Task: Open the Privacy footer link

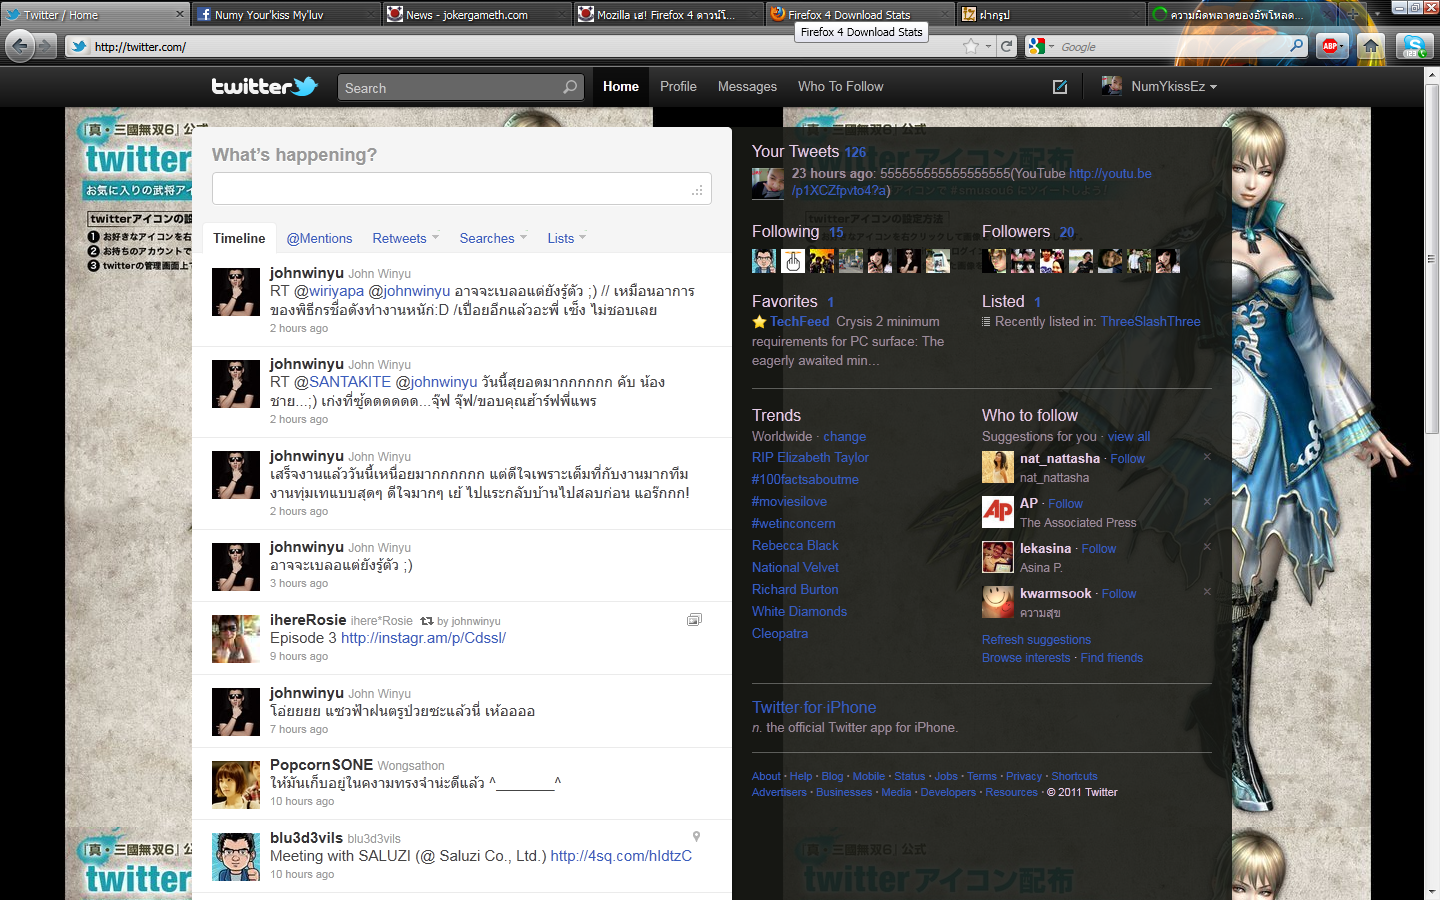Action: pyautogui.click(x=1024, y=776)
